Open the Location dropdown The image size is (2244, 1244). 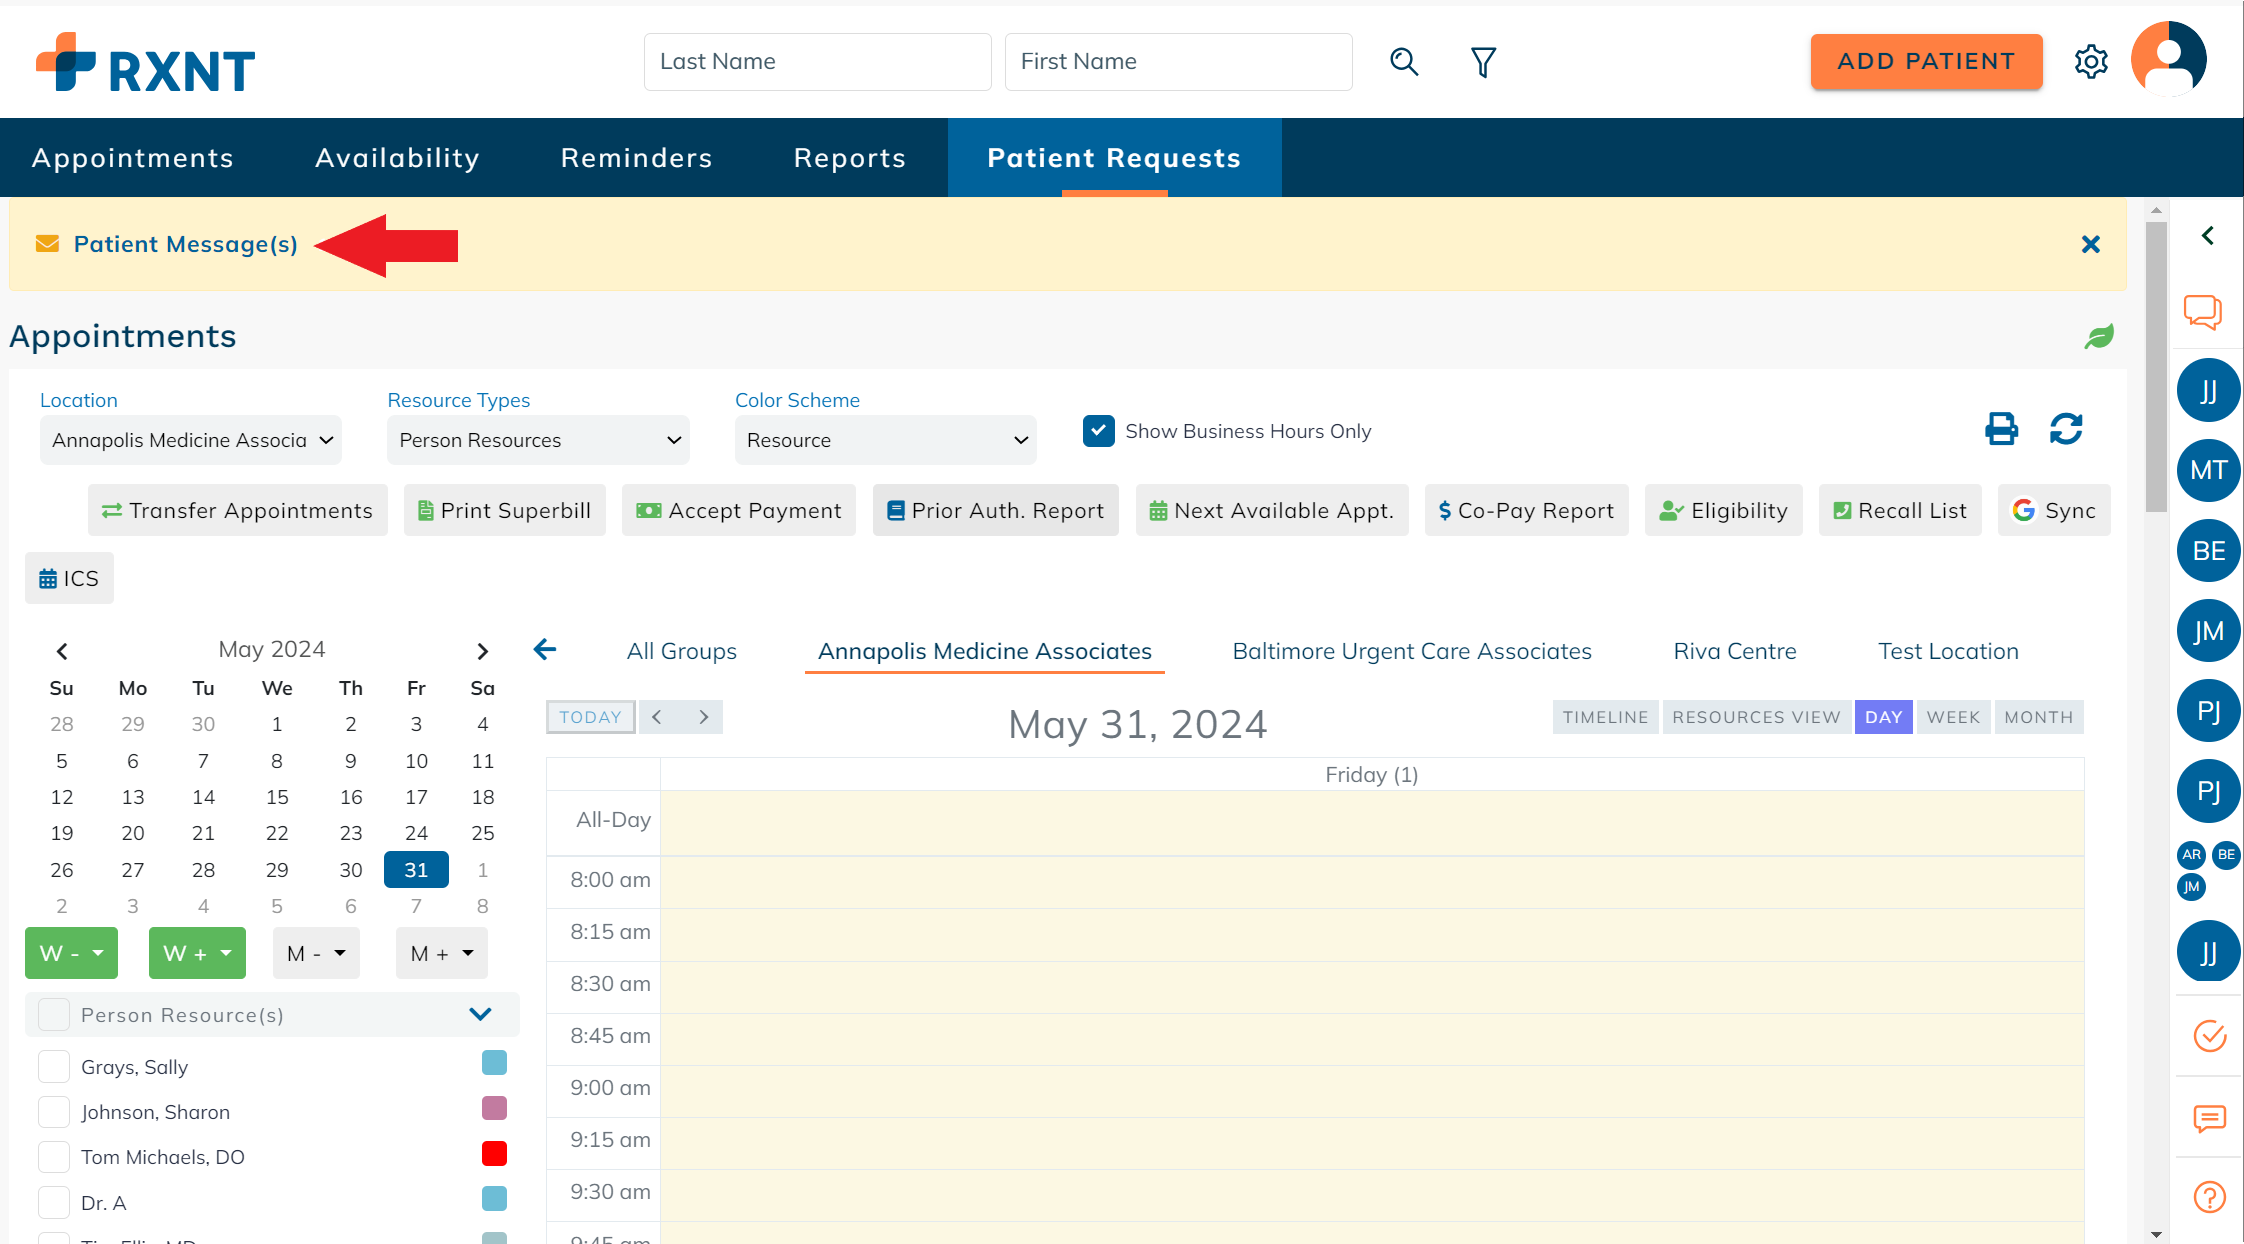click(191, 440)
